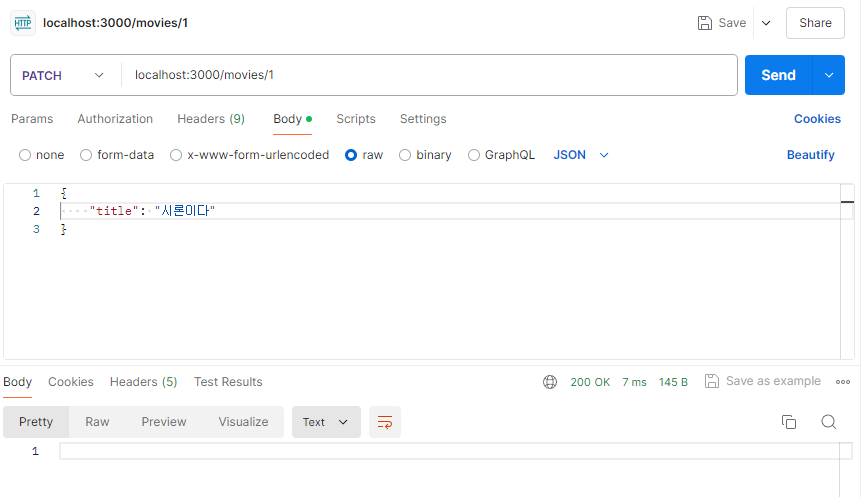
Task: Switch to the Authorization tab
Action: click(x=115, y=119)
